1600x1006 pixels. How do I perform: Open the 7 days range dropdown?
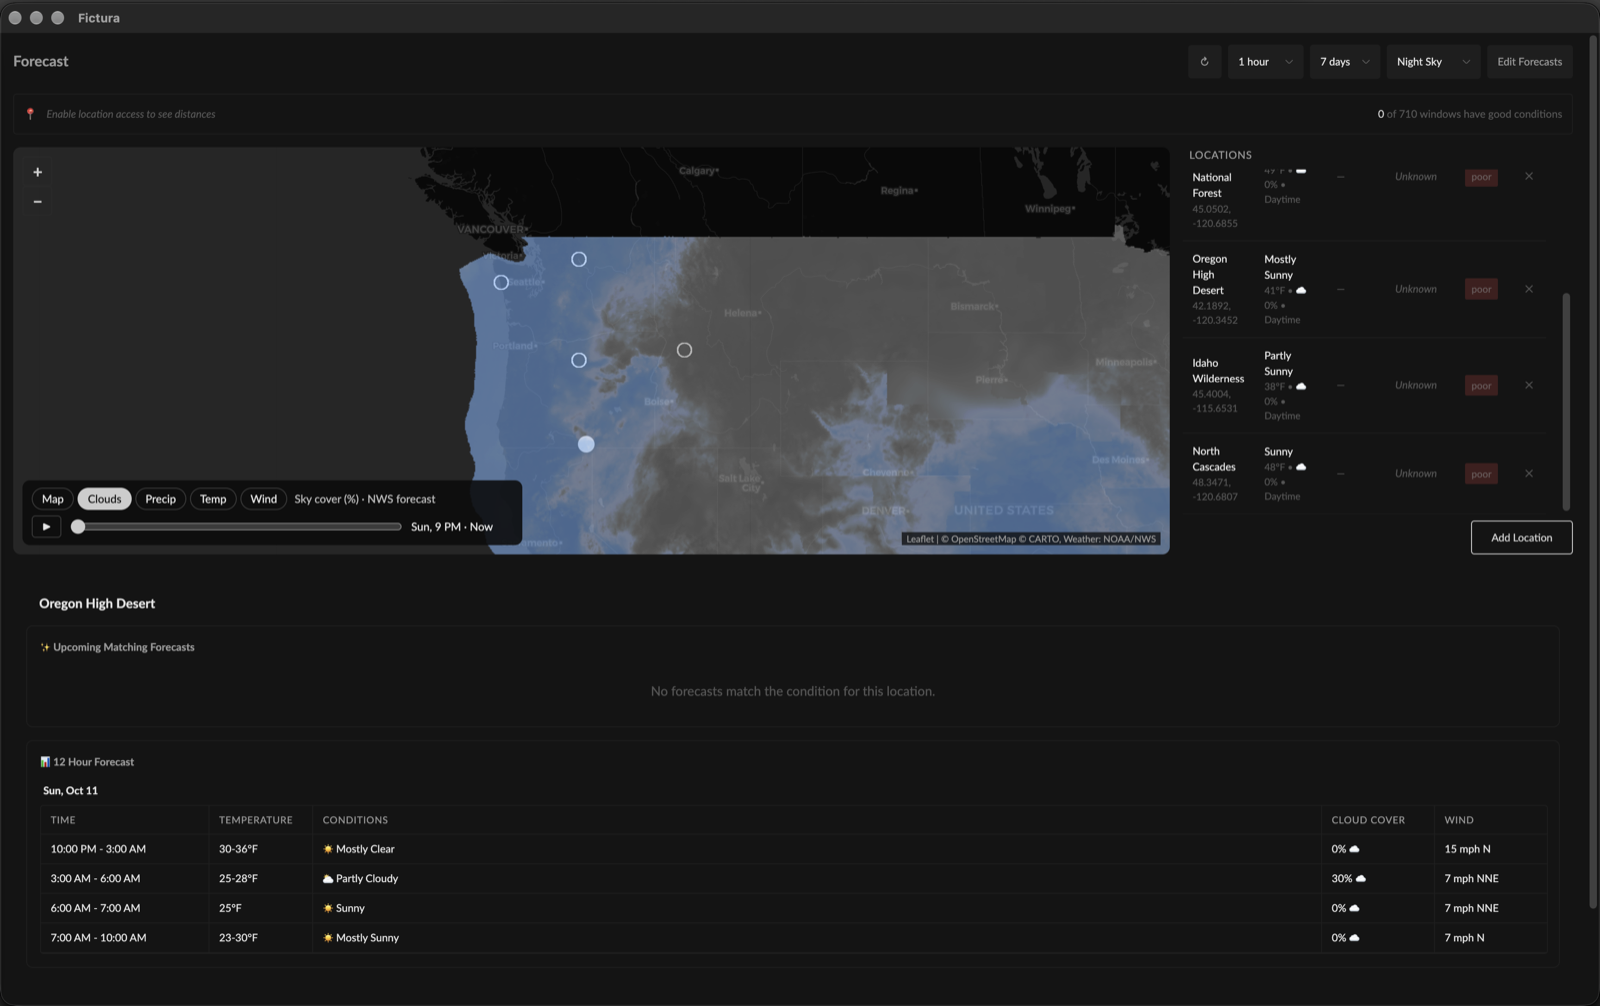click(x=1344, y=62)
